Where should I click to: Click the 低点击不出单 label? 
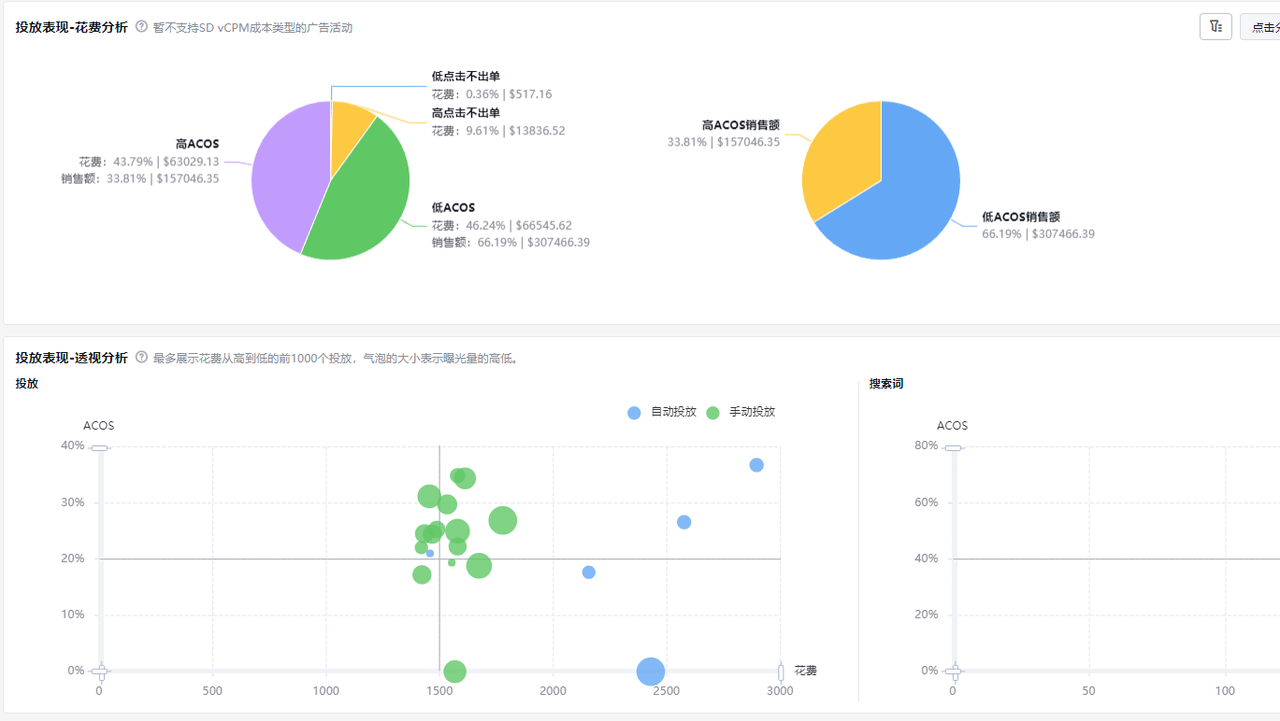[466, 76]
